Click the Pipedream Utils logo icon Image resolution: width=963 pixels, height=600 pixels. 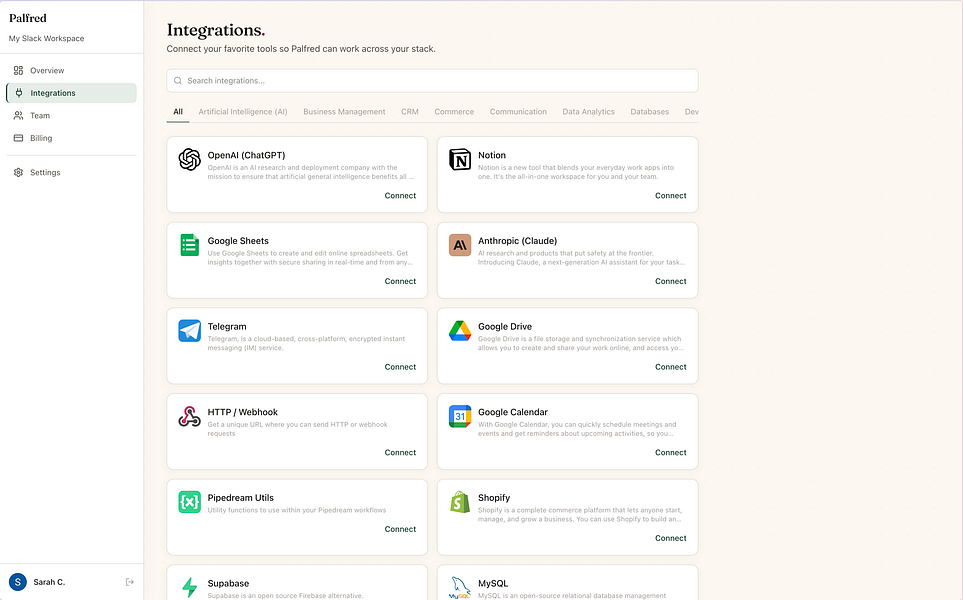189,502
